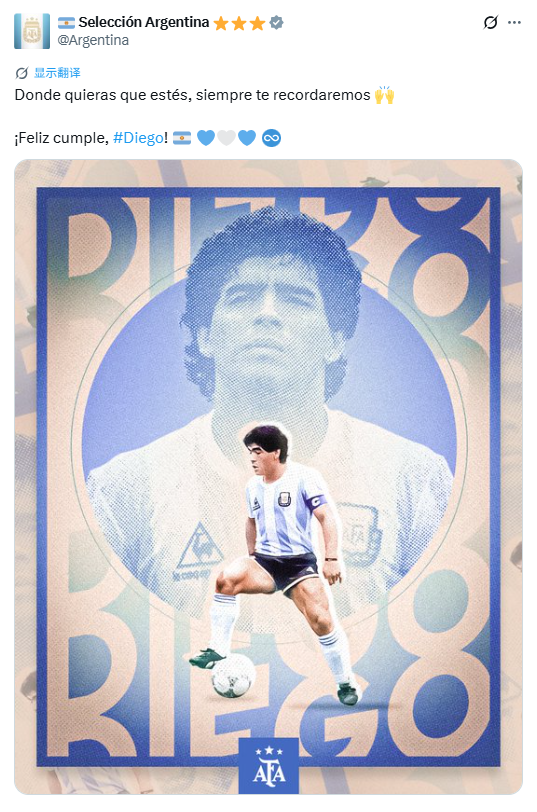537x812 pixels.
Task: Click the more options ellipsis icon
Action: (514, 22)
